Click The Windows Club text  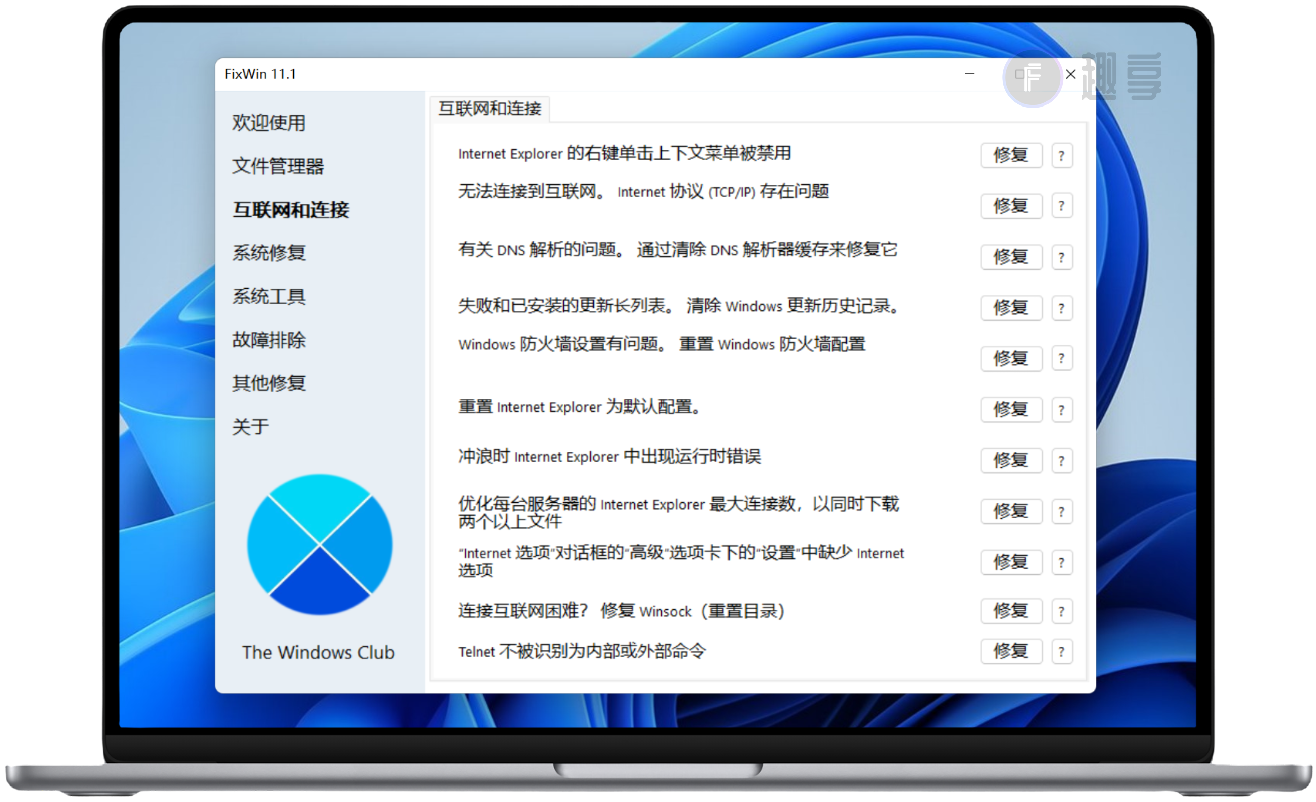pyautogui.click(x=318, y=653)
